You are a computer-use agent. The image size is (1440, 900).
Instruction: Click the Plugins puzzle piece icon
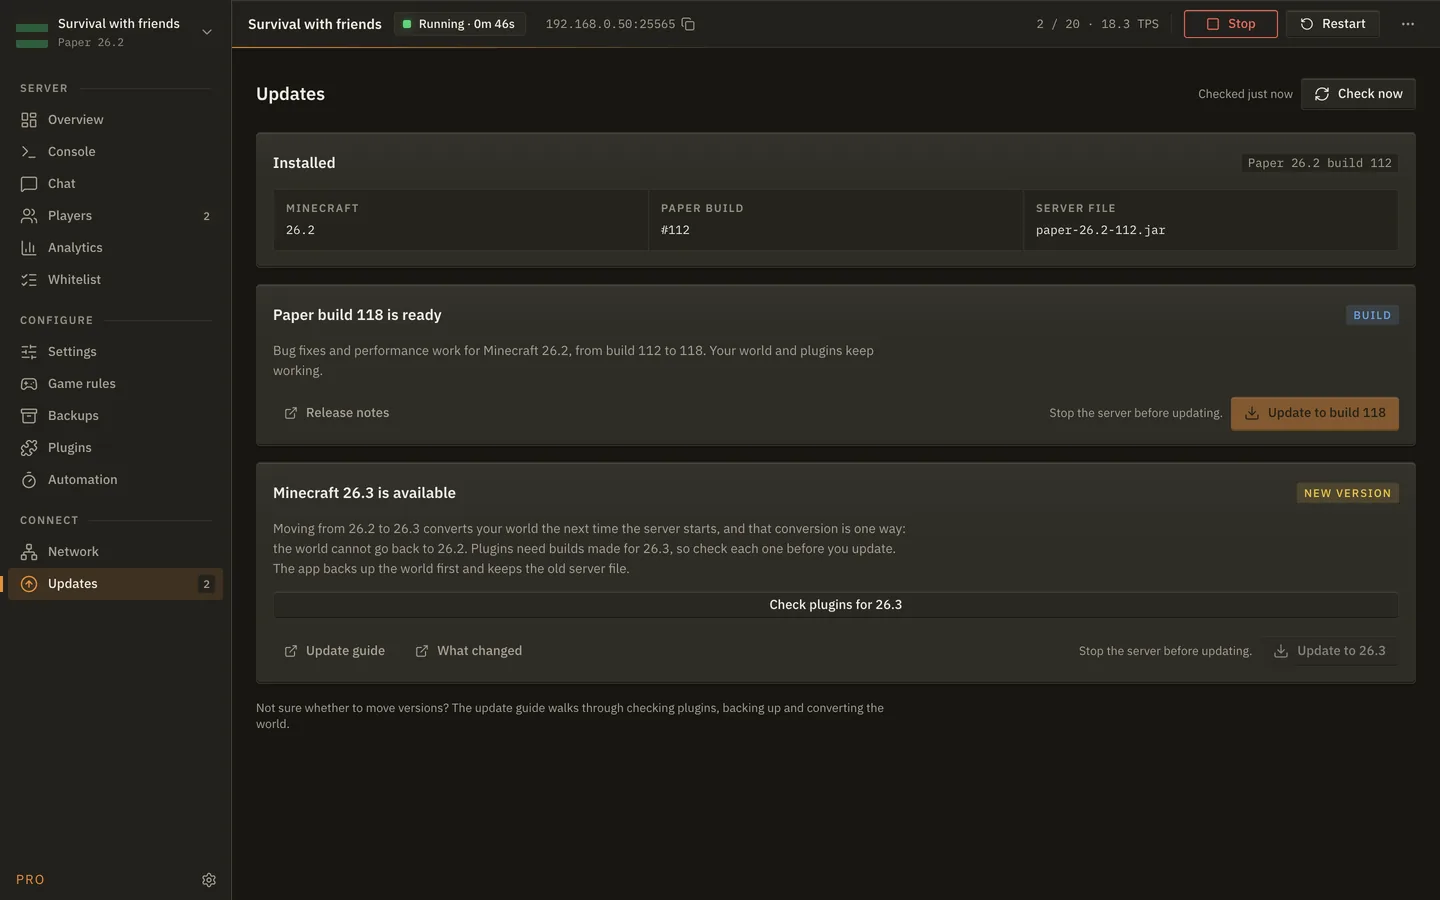tap(29, 448)
